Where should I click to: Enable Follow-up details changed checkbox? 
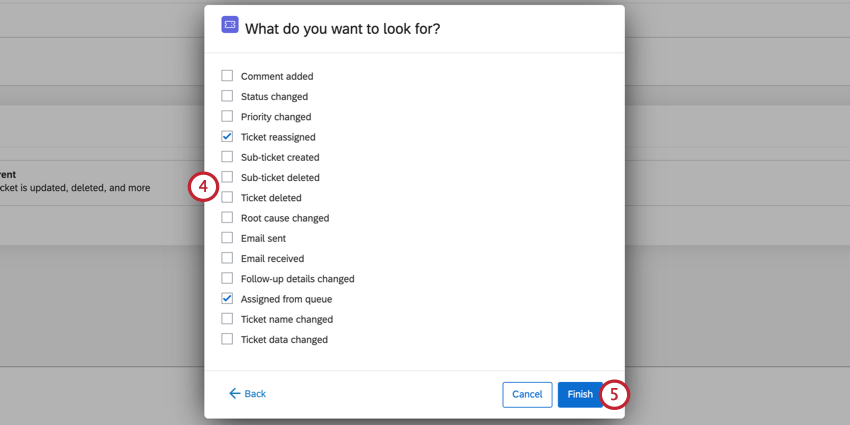[227, 278]
